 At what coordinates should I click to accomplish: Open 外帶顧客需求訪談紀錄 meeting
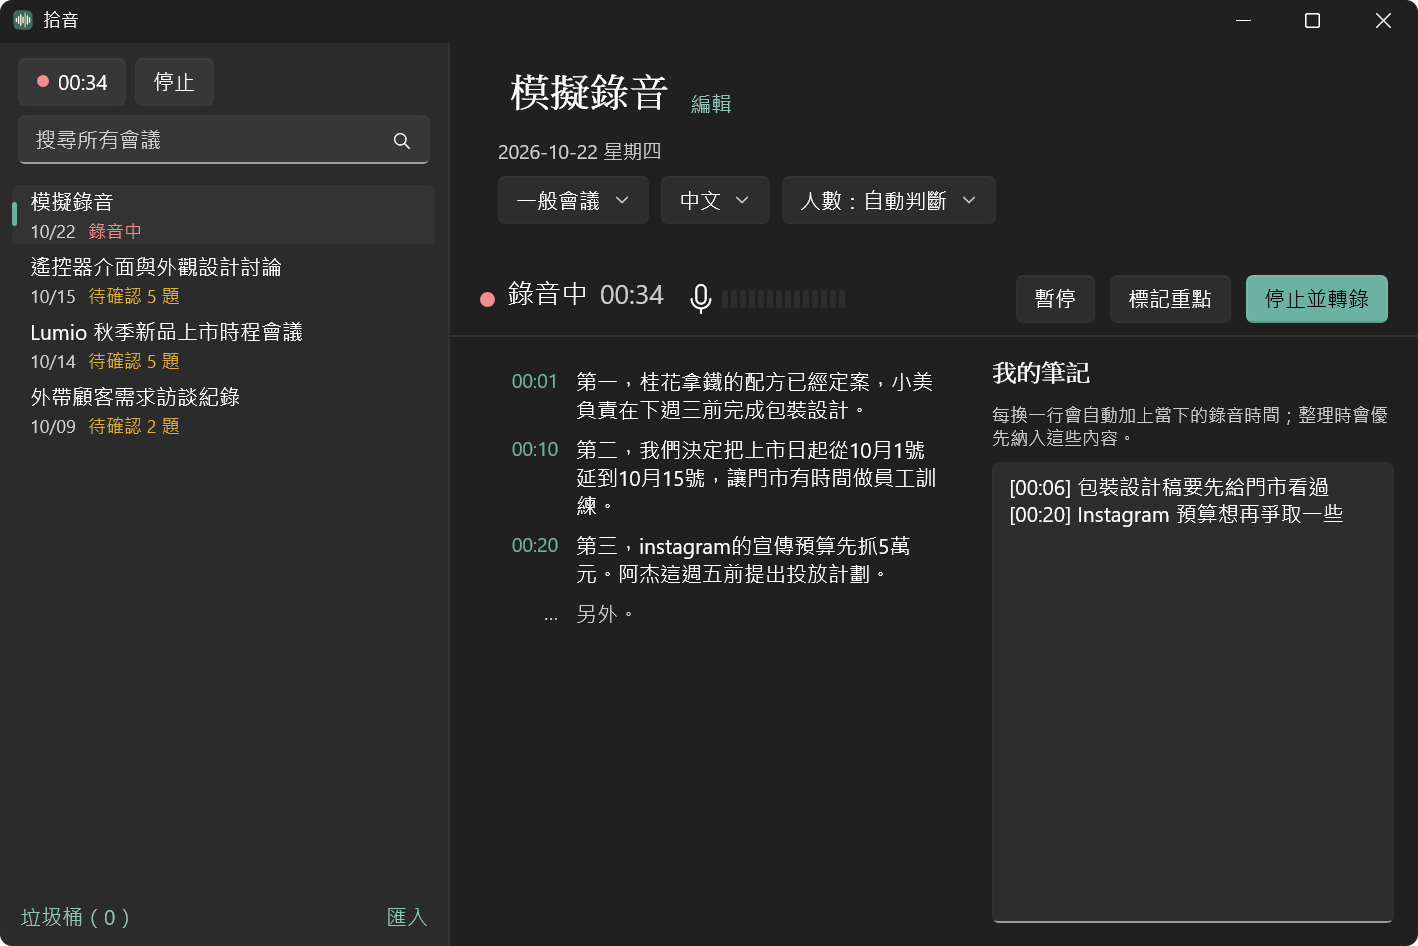tap(223, 410)
